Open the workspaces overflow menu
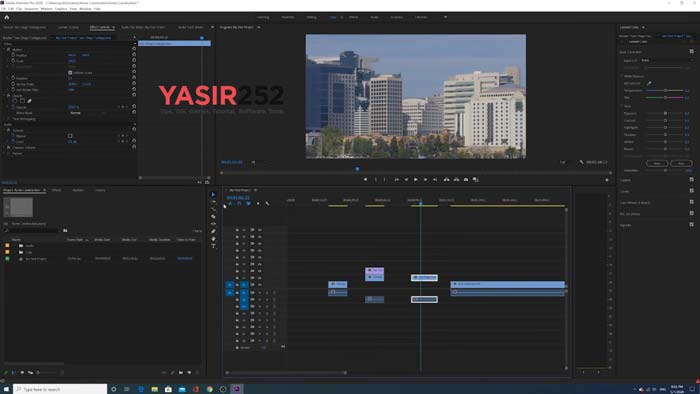Image resolution: width=700 pixels, height=394 pixels. pos(445,17)
